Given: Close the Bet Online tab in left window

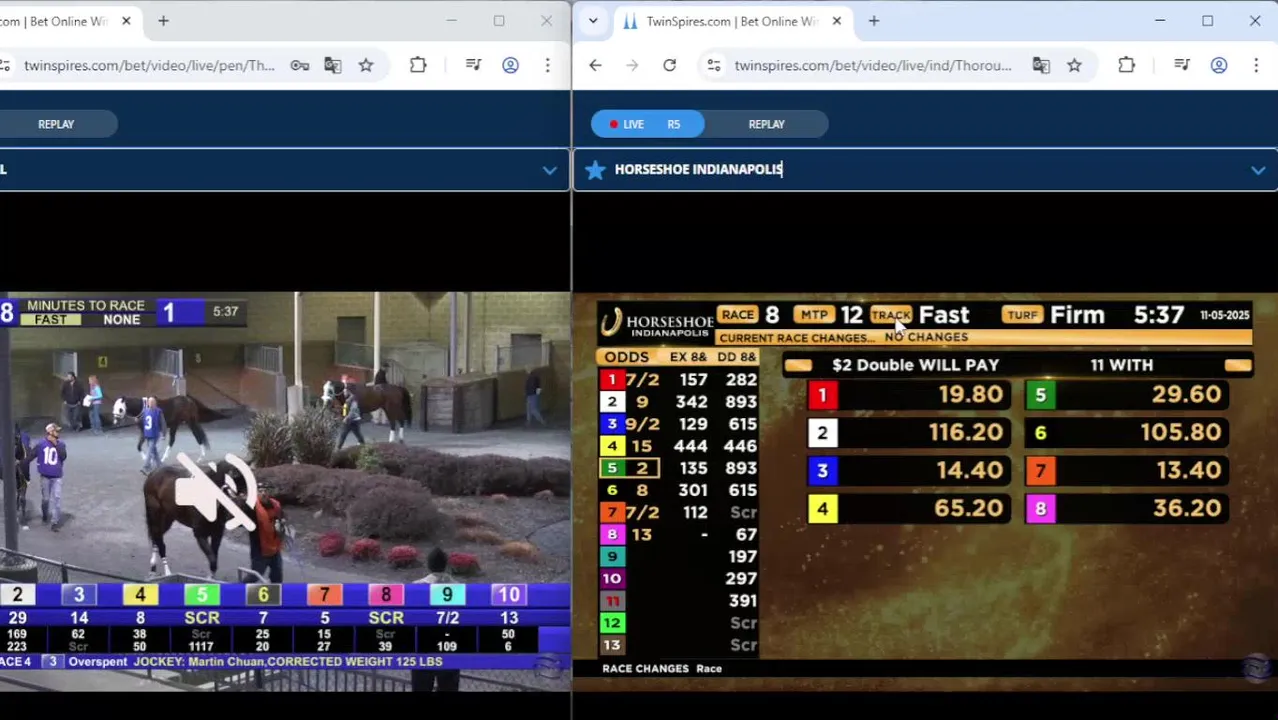Looking at the screenshot, I should [126, 21].
